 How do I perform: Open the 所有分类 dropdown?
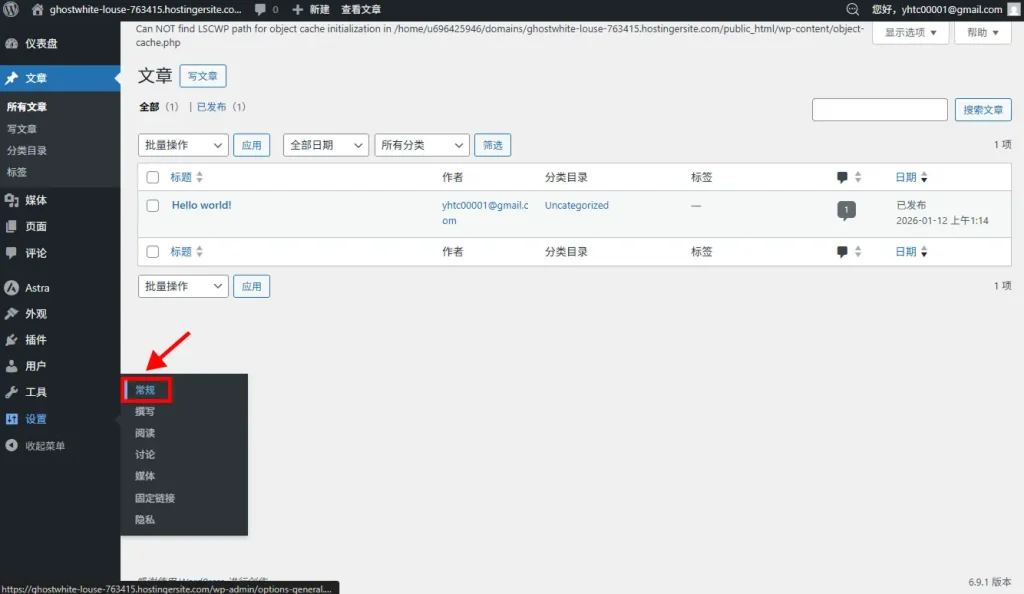[421, 145]
